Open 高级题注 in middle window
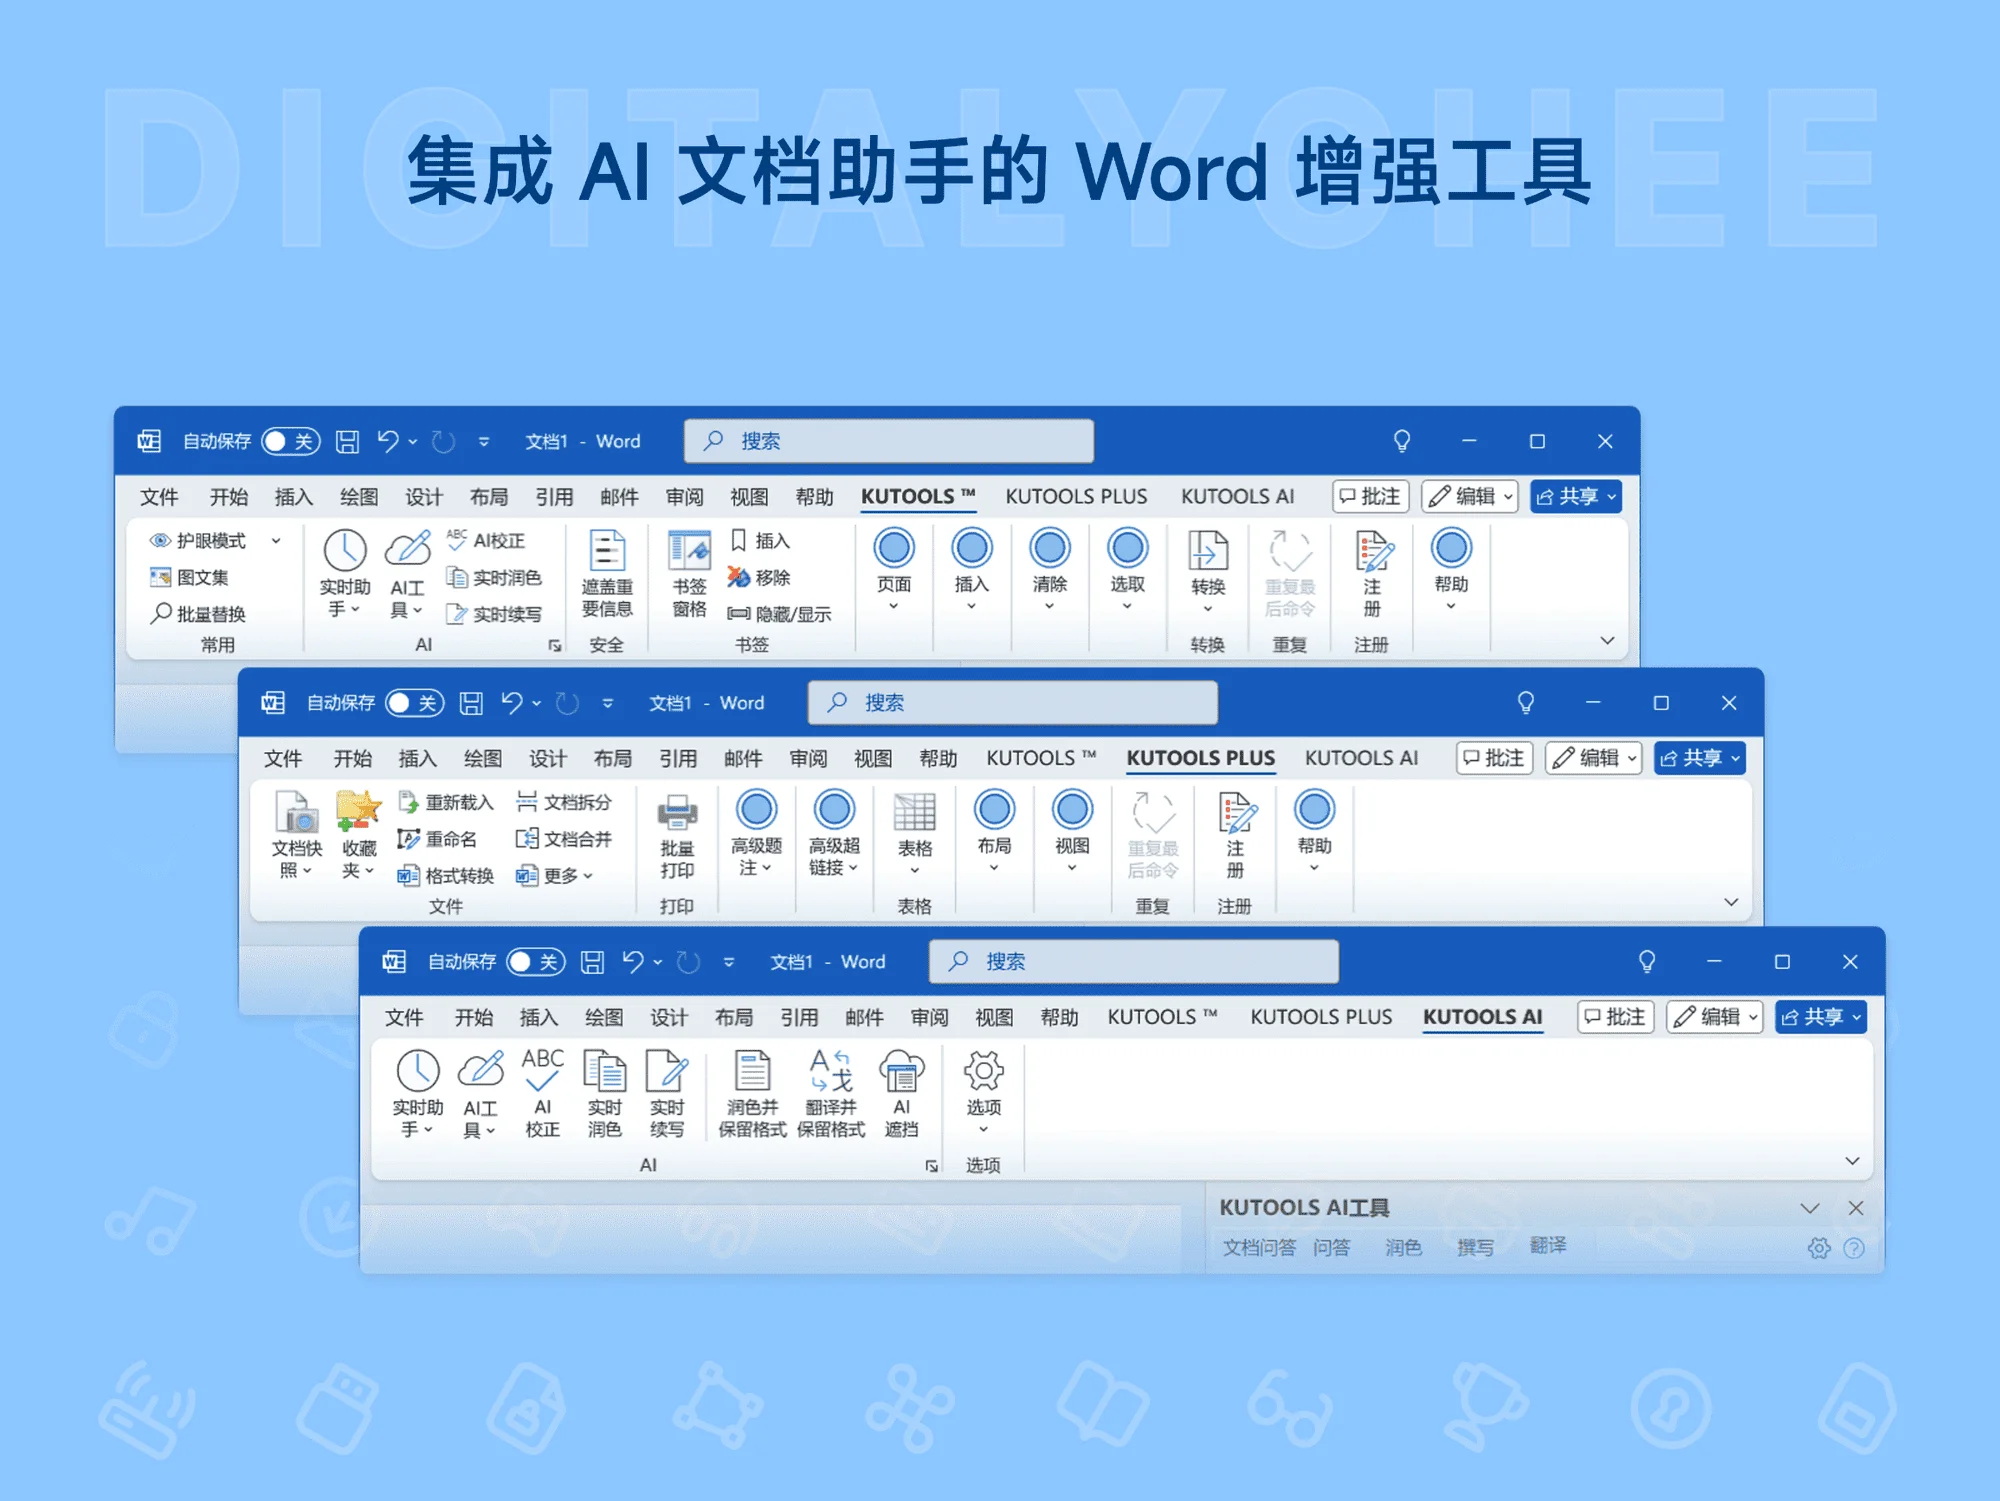Viewport: 2000px width, 1501px height. tap(756, 833)
